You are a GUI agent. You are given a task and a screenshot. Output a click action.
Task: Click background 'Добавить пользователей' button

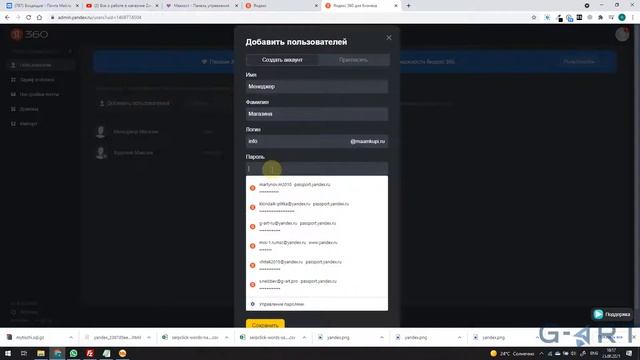pyautogui.click(x=134, y=103)
